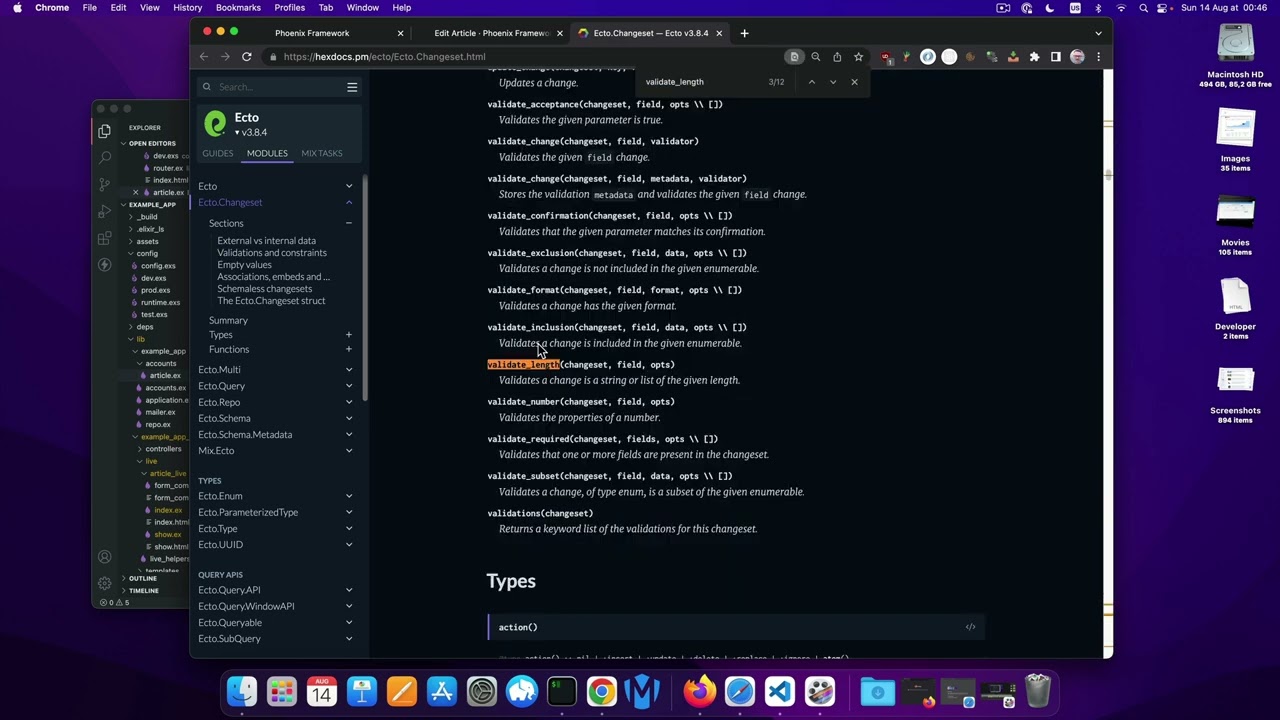Open Ecto.UUID in sidebar
The width and height of the screenshot is (1280, 720).
click(220, 545)
